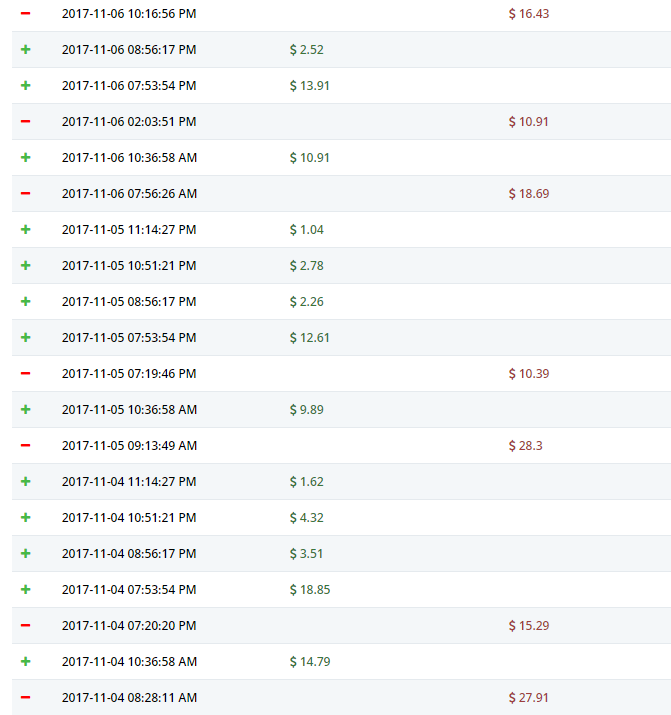The height and width of the screenshot is (715, 671).
Task: Click the green amount $ 18.85
Action: tap(310, 590)
